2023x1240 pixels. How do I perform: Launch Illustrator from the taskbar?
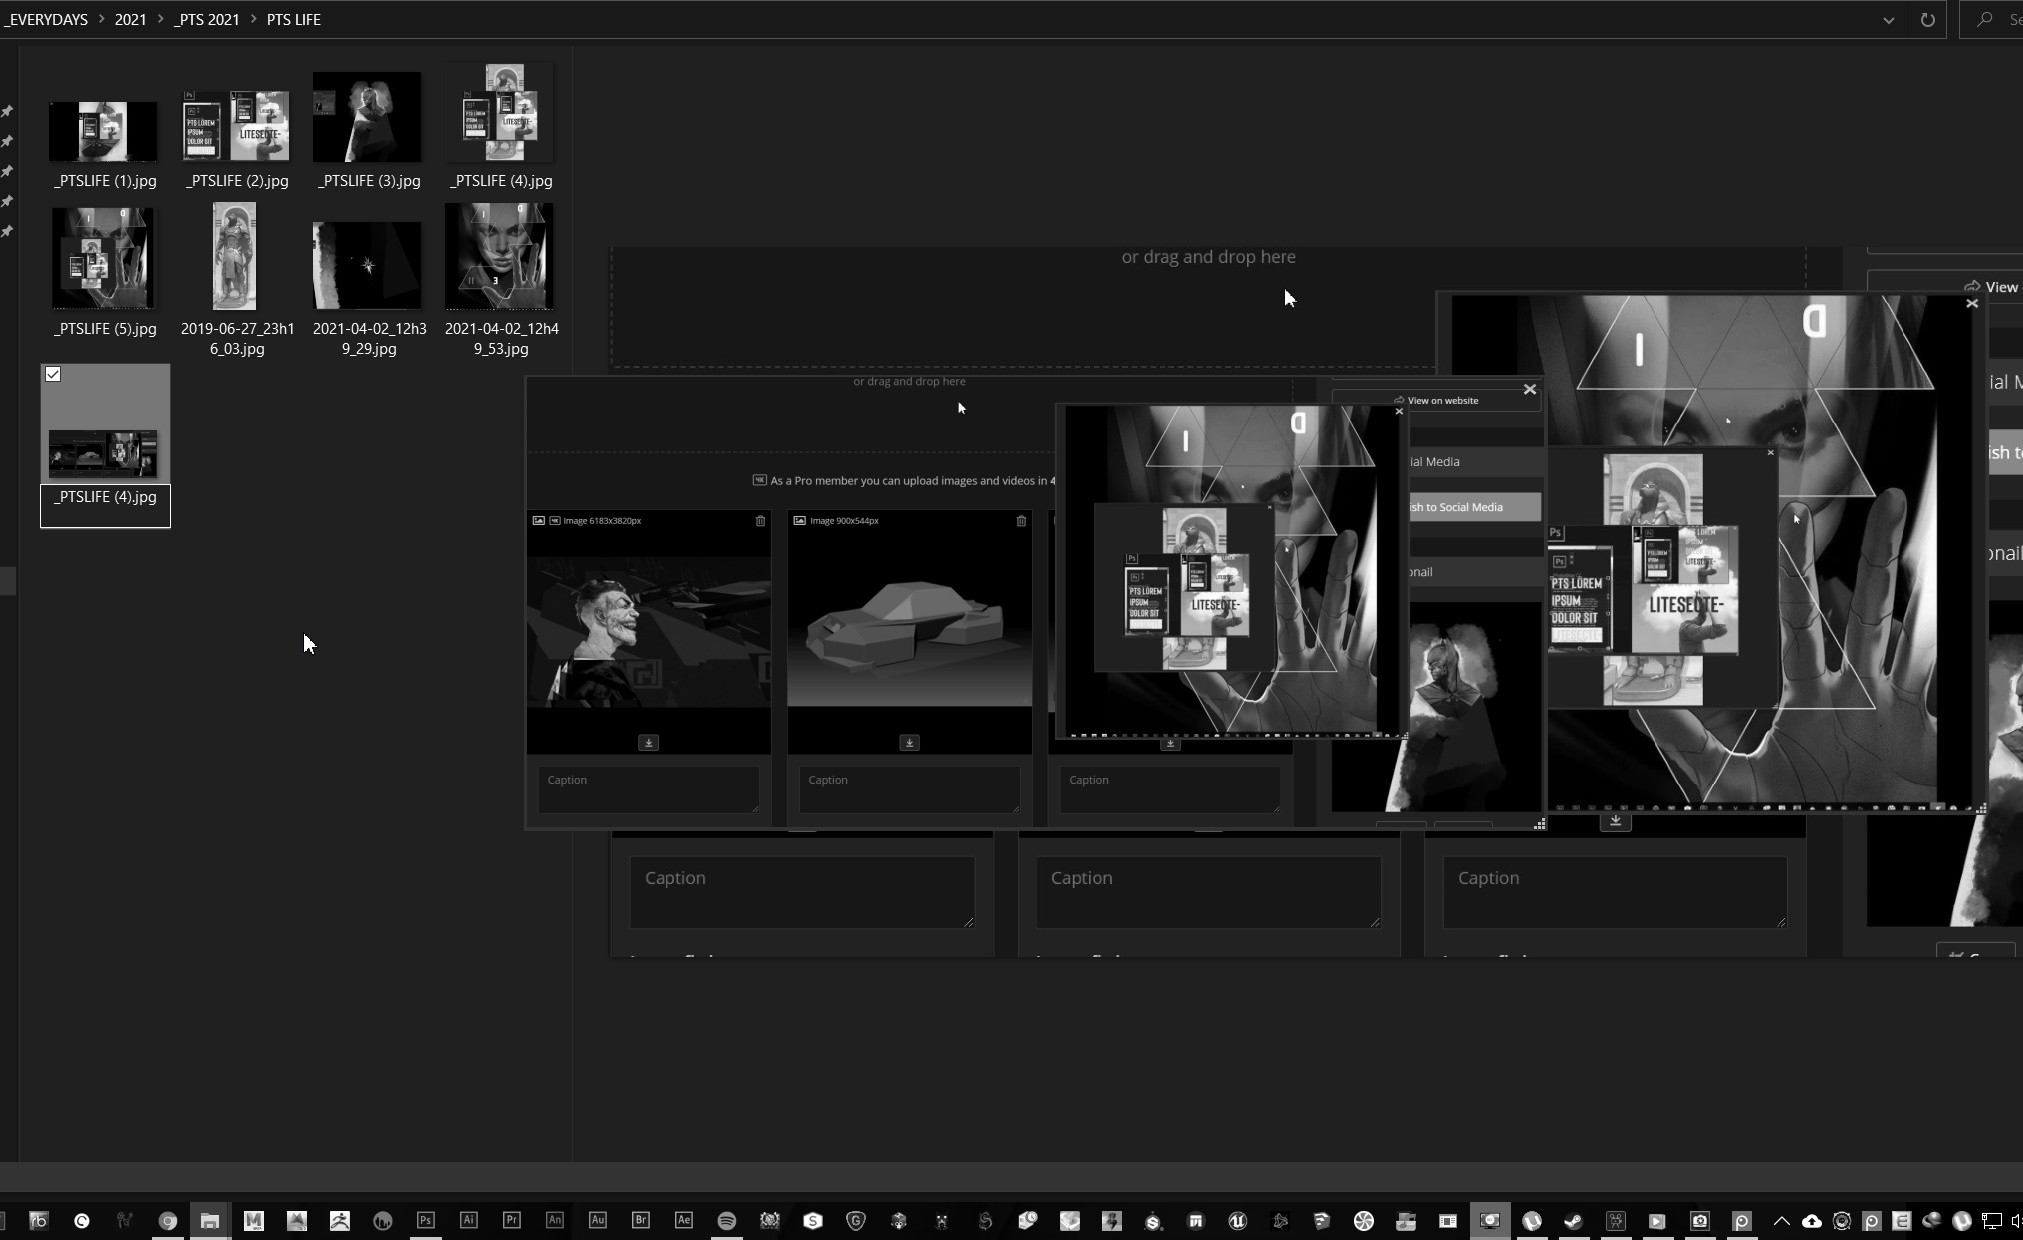pos(468,1220)
